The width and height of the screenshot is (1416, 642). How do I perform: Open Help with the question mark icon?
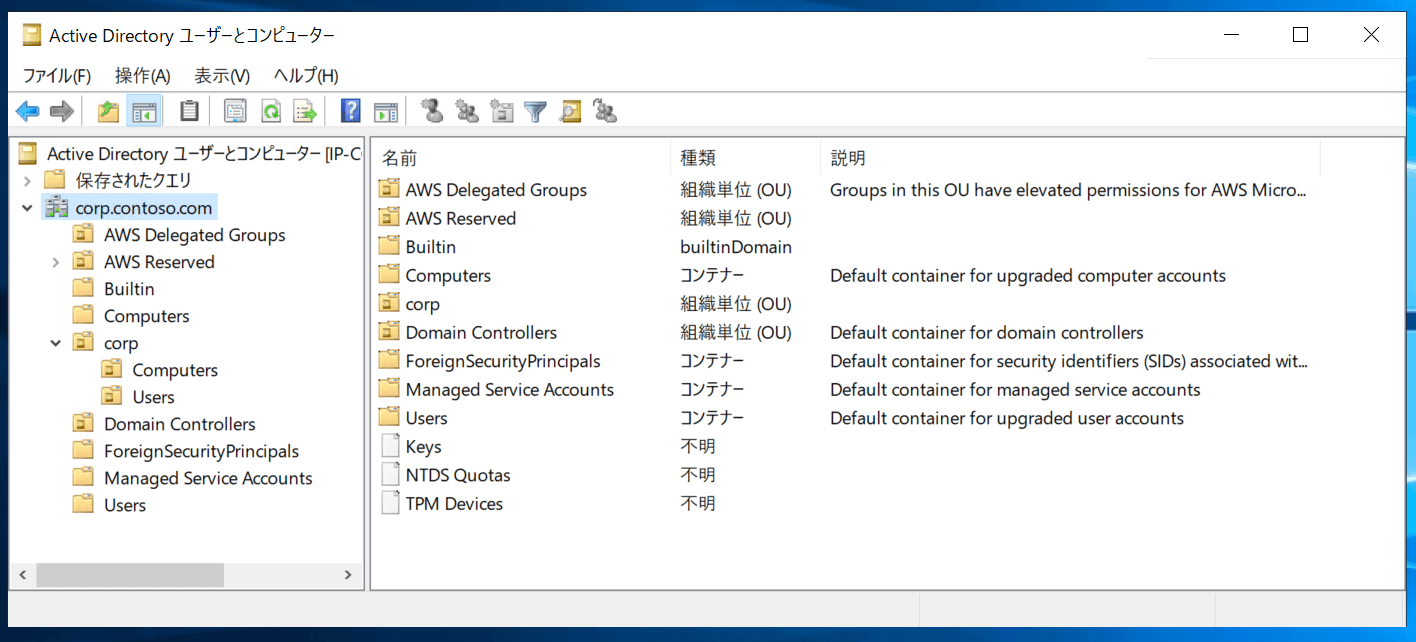350,111
